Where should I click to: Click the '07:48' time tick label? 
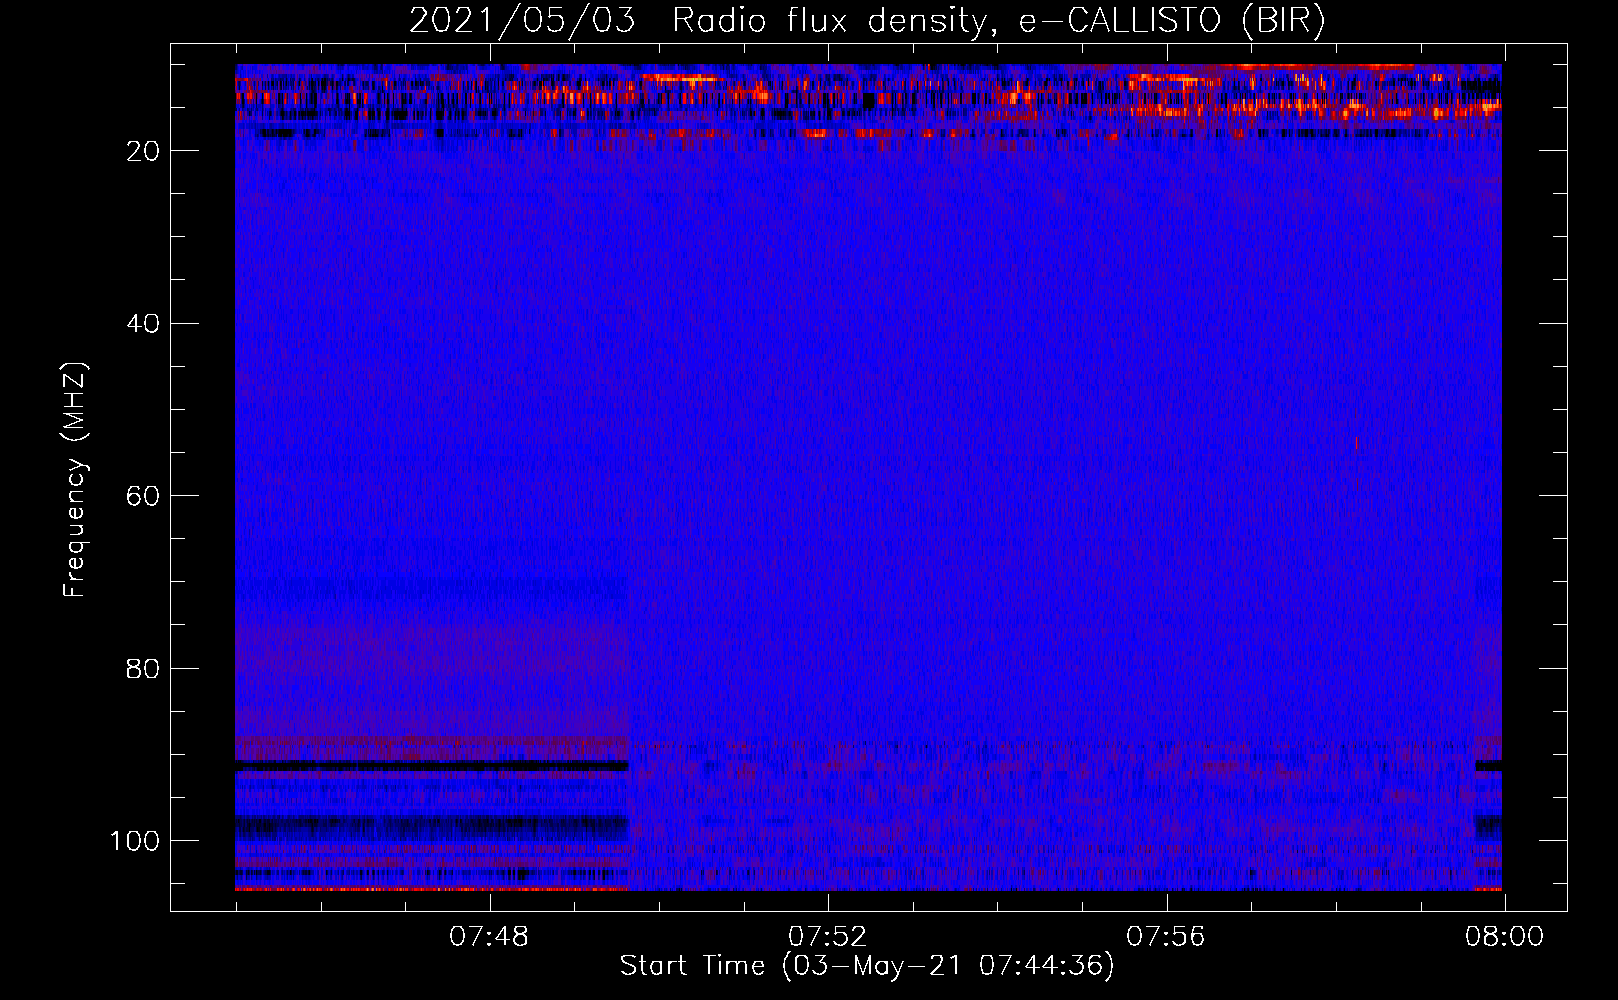point(489,937)
